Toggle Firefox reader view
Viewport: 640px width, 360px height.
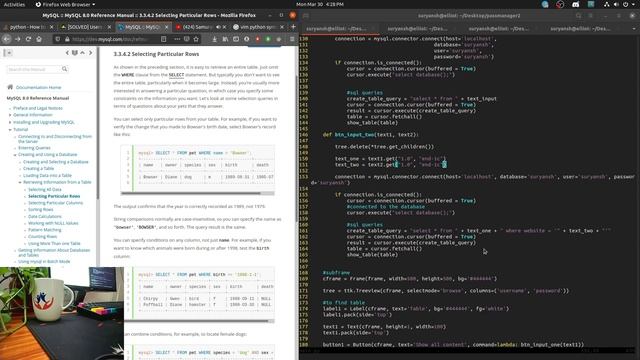point(163,39)
